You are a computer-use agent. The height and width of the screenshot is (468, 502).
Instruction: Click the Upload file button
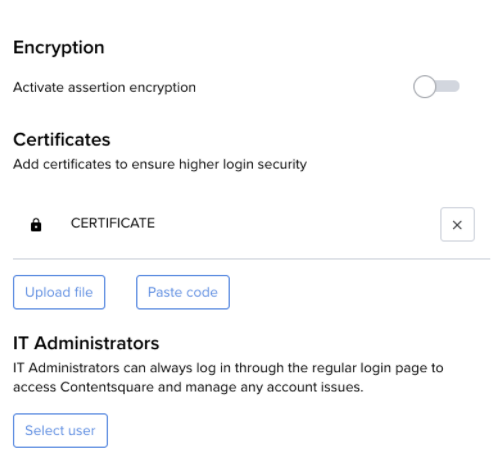tap(59, 292)
